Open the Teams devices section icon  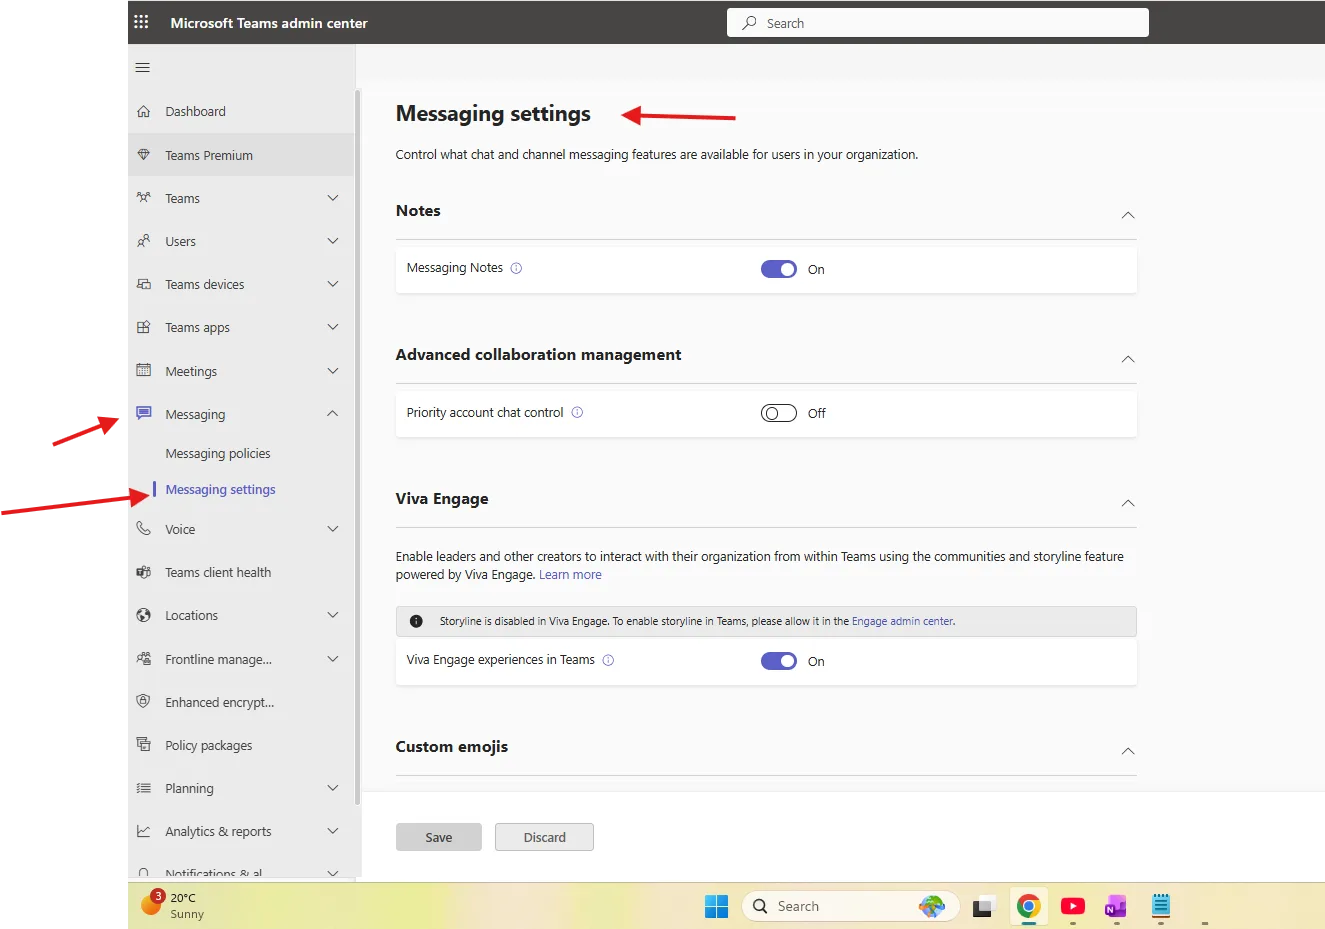146,284
